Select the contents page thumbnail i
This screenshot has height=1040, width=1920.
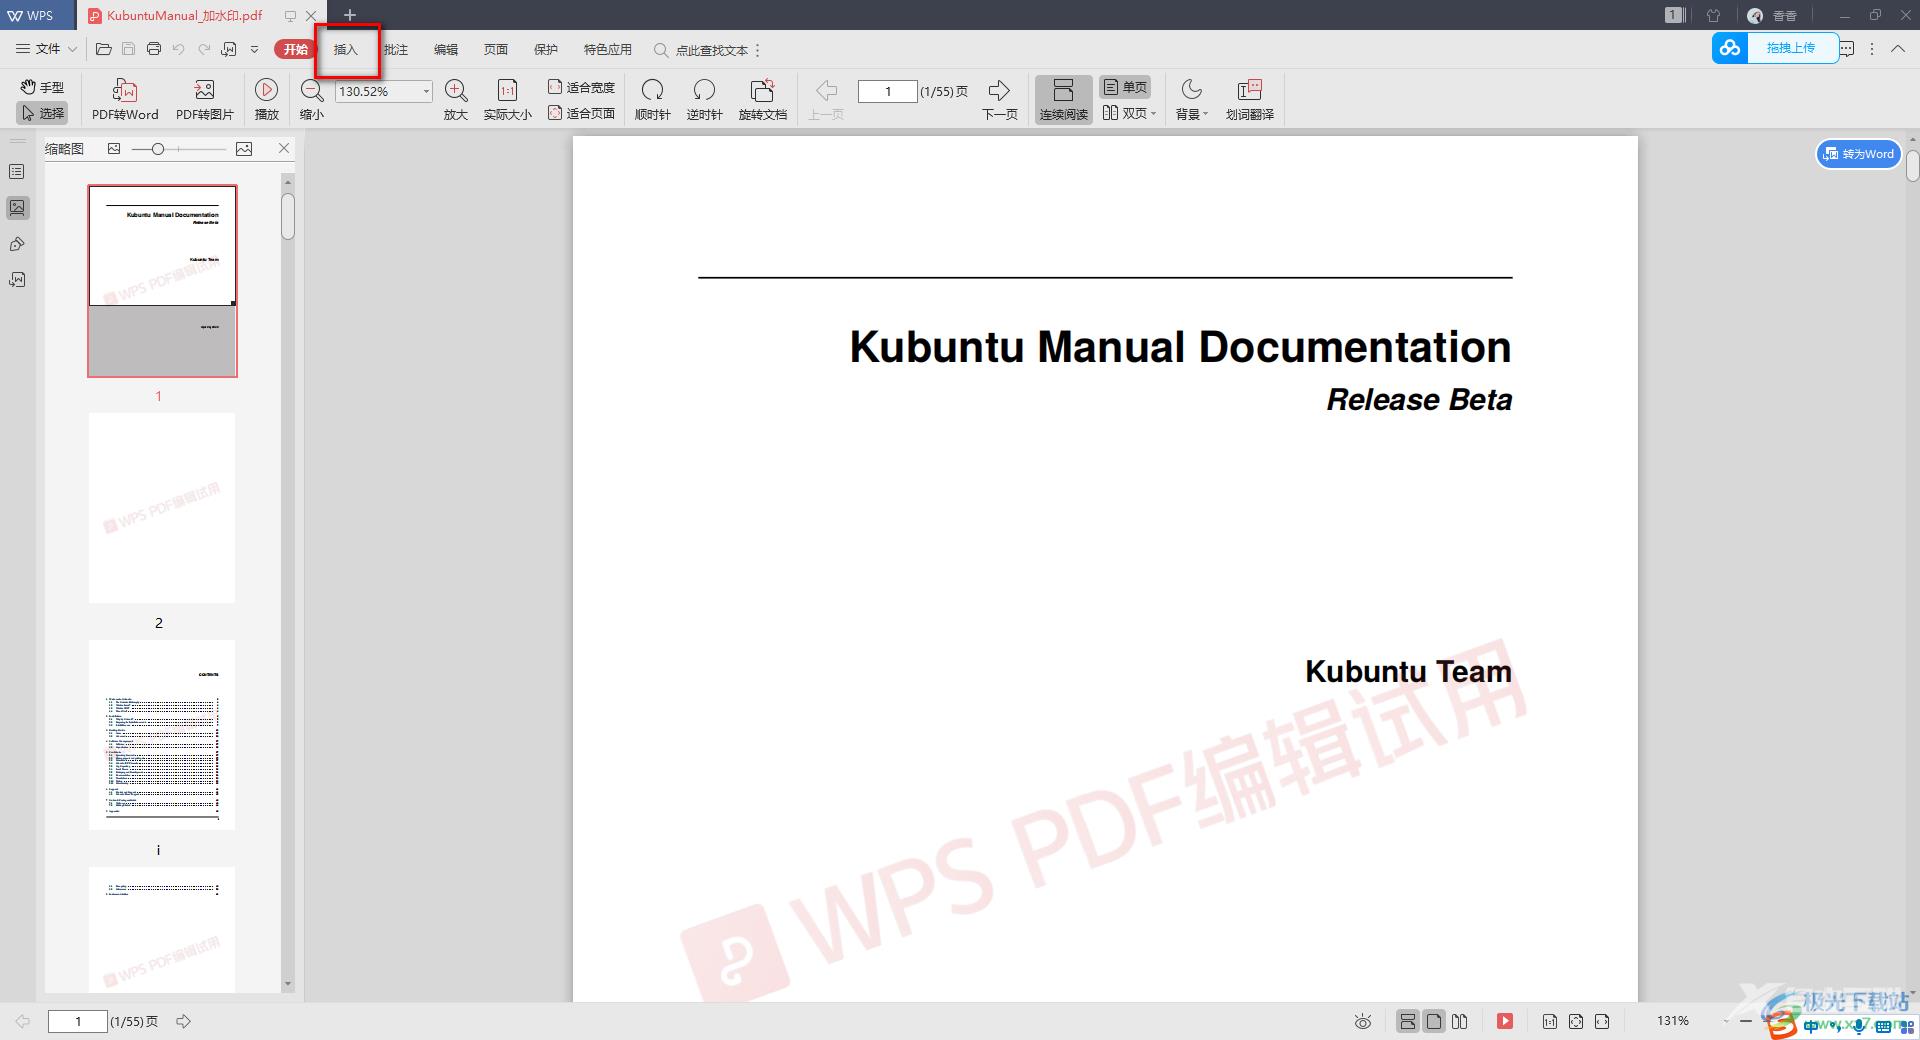pyautogui.click(x=162, y=735)
